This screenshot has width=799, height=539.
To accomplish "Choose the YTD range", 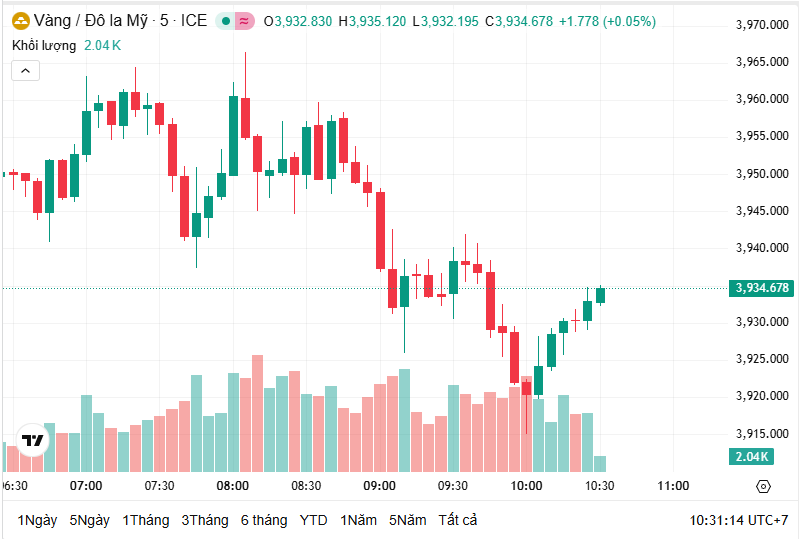I will click(314, 520).
